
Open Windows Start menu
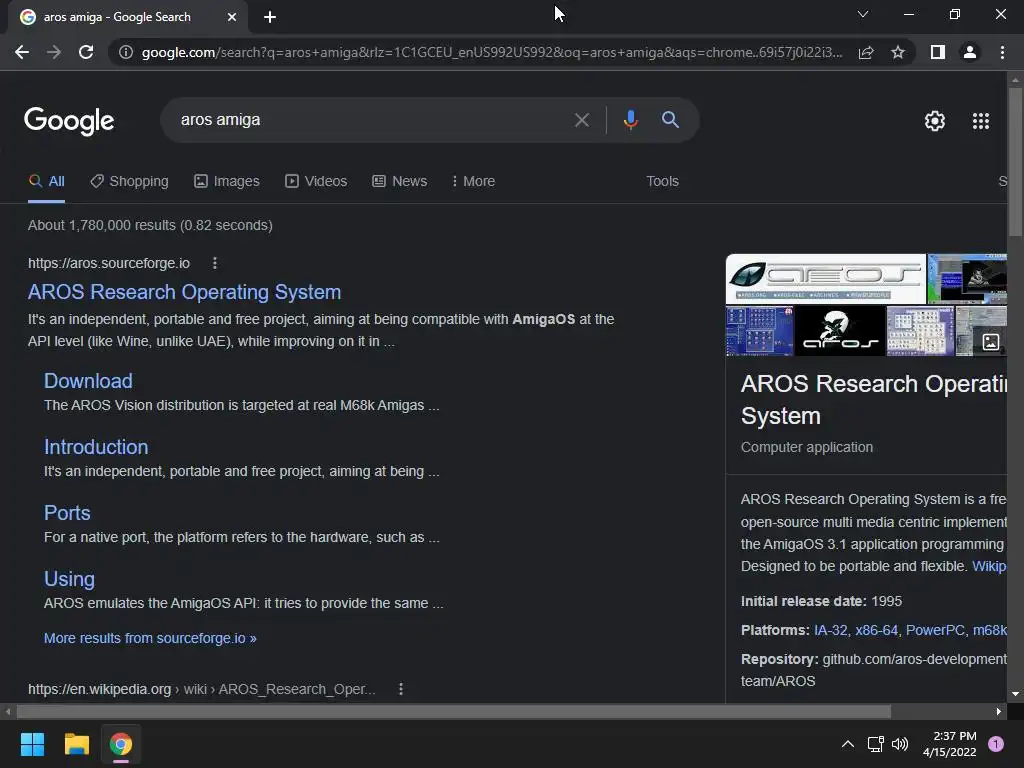32,744
